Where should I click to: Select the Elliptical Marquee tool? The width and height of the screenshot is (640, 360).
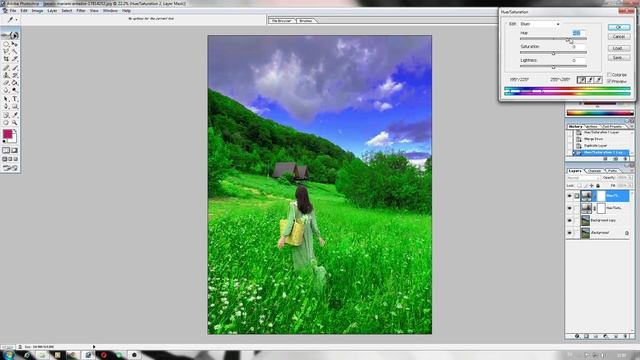(x=6, y=44)
